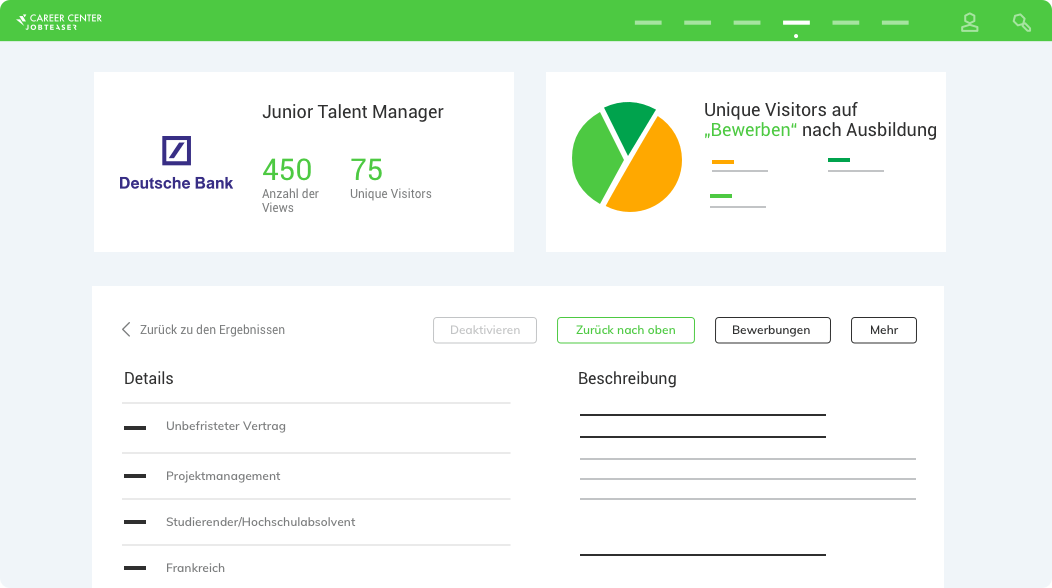Select the Studierender/Hochschulabsolvent detail row
The width and height of the screenshot is (1052, 588).
click(316, 522)
